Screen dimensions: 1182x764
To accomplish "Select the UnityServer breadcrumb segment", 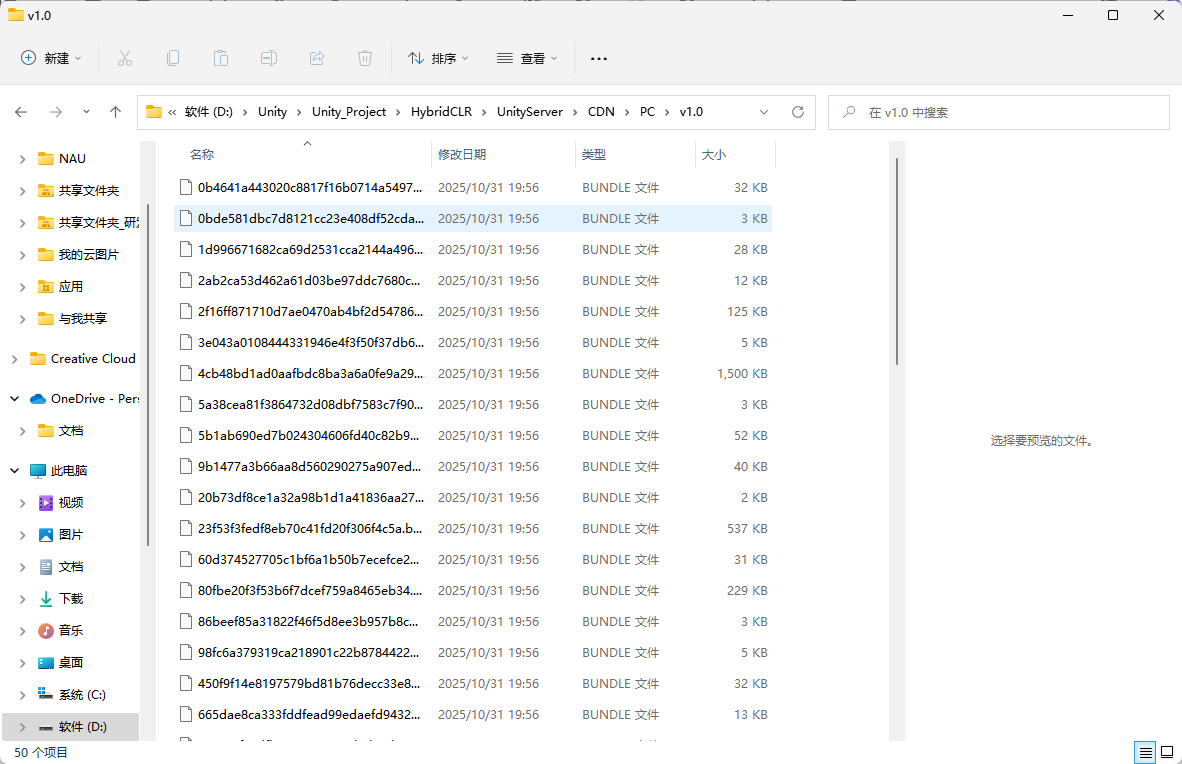I will pyautogui.click(x=530, y=112).
